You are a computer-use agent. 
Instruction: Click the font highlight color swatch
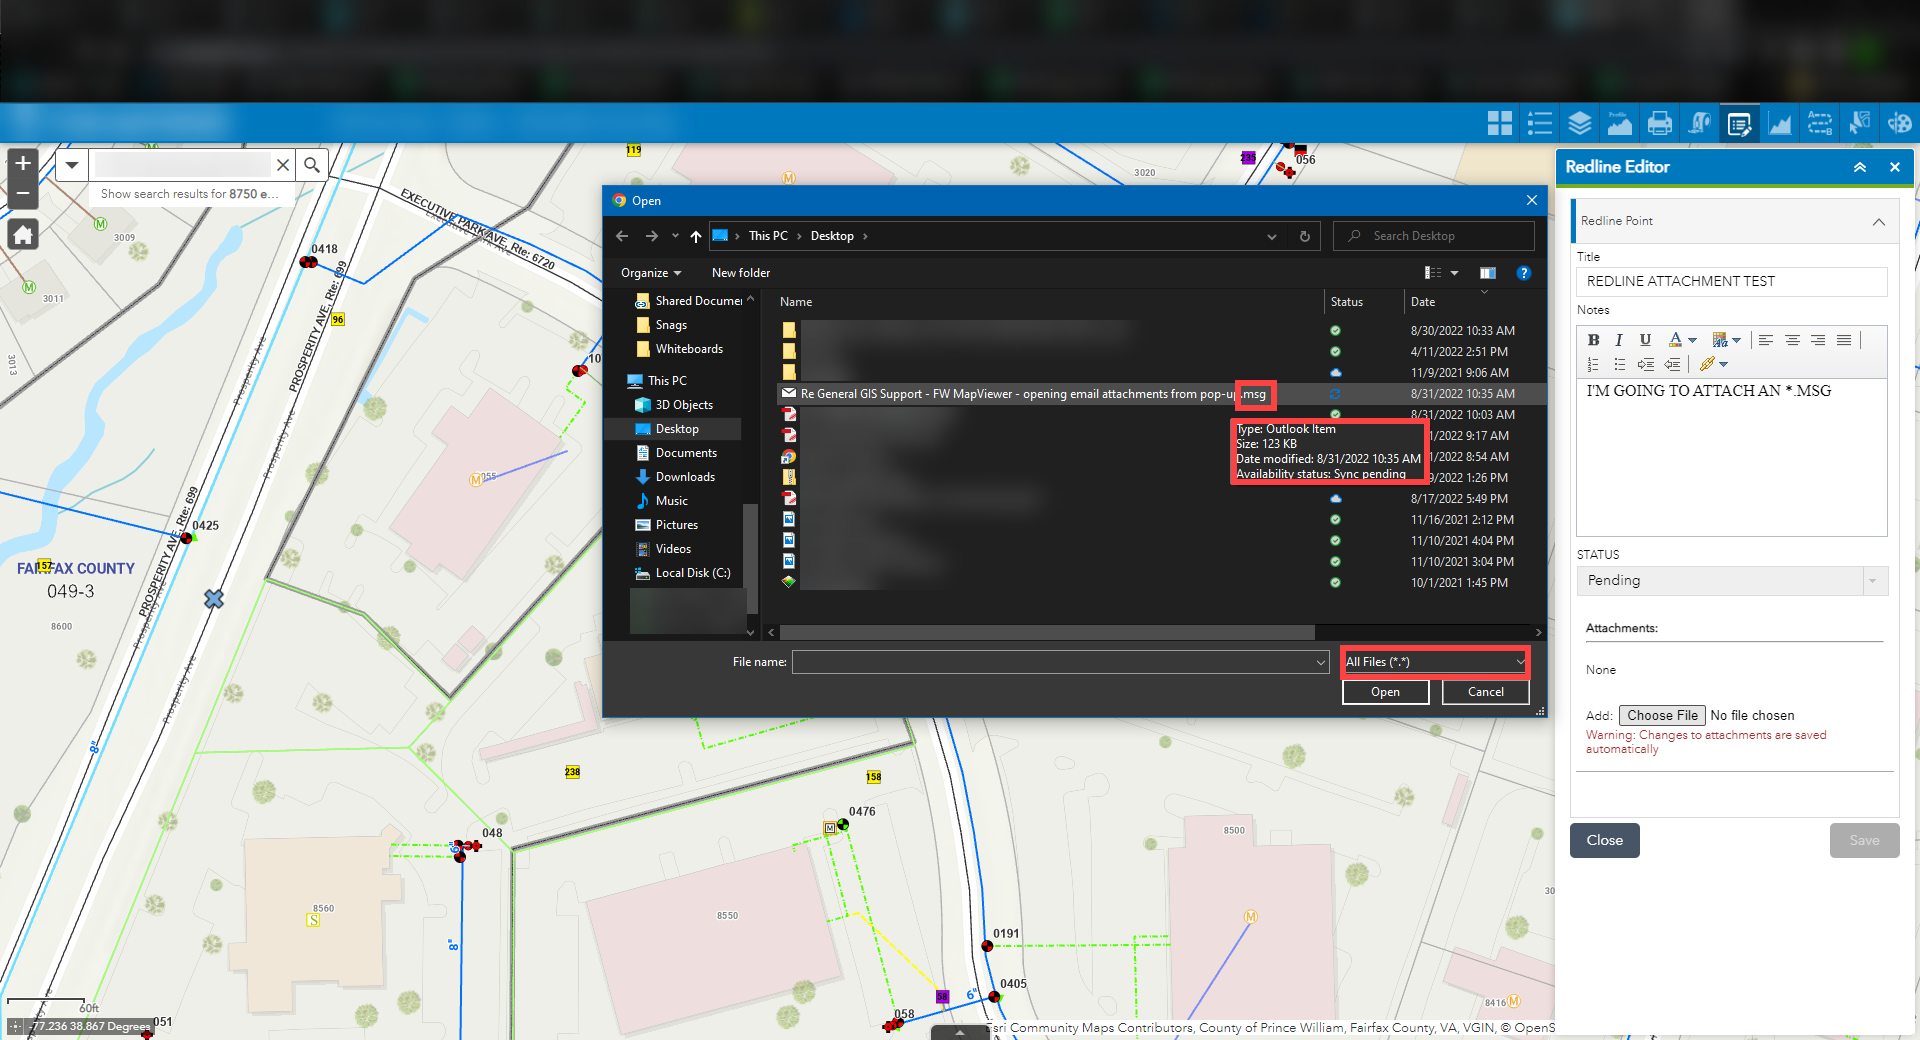pyautogui.click(x=1720, y=340)
